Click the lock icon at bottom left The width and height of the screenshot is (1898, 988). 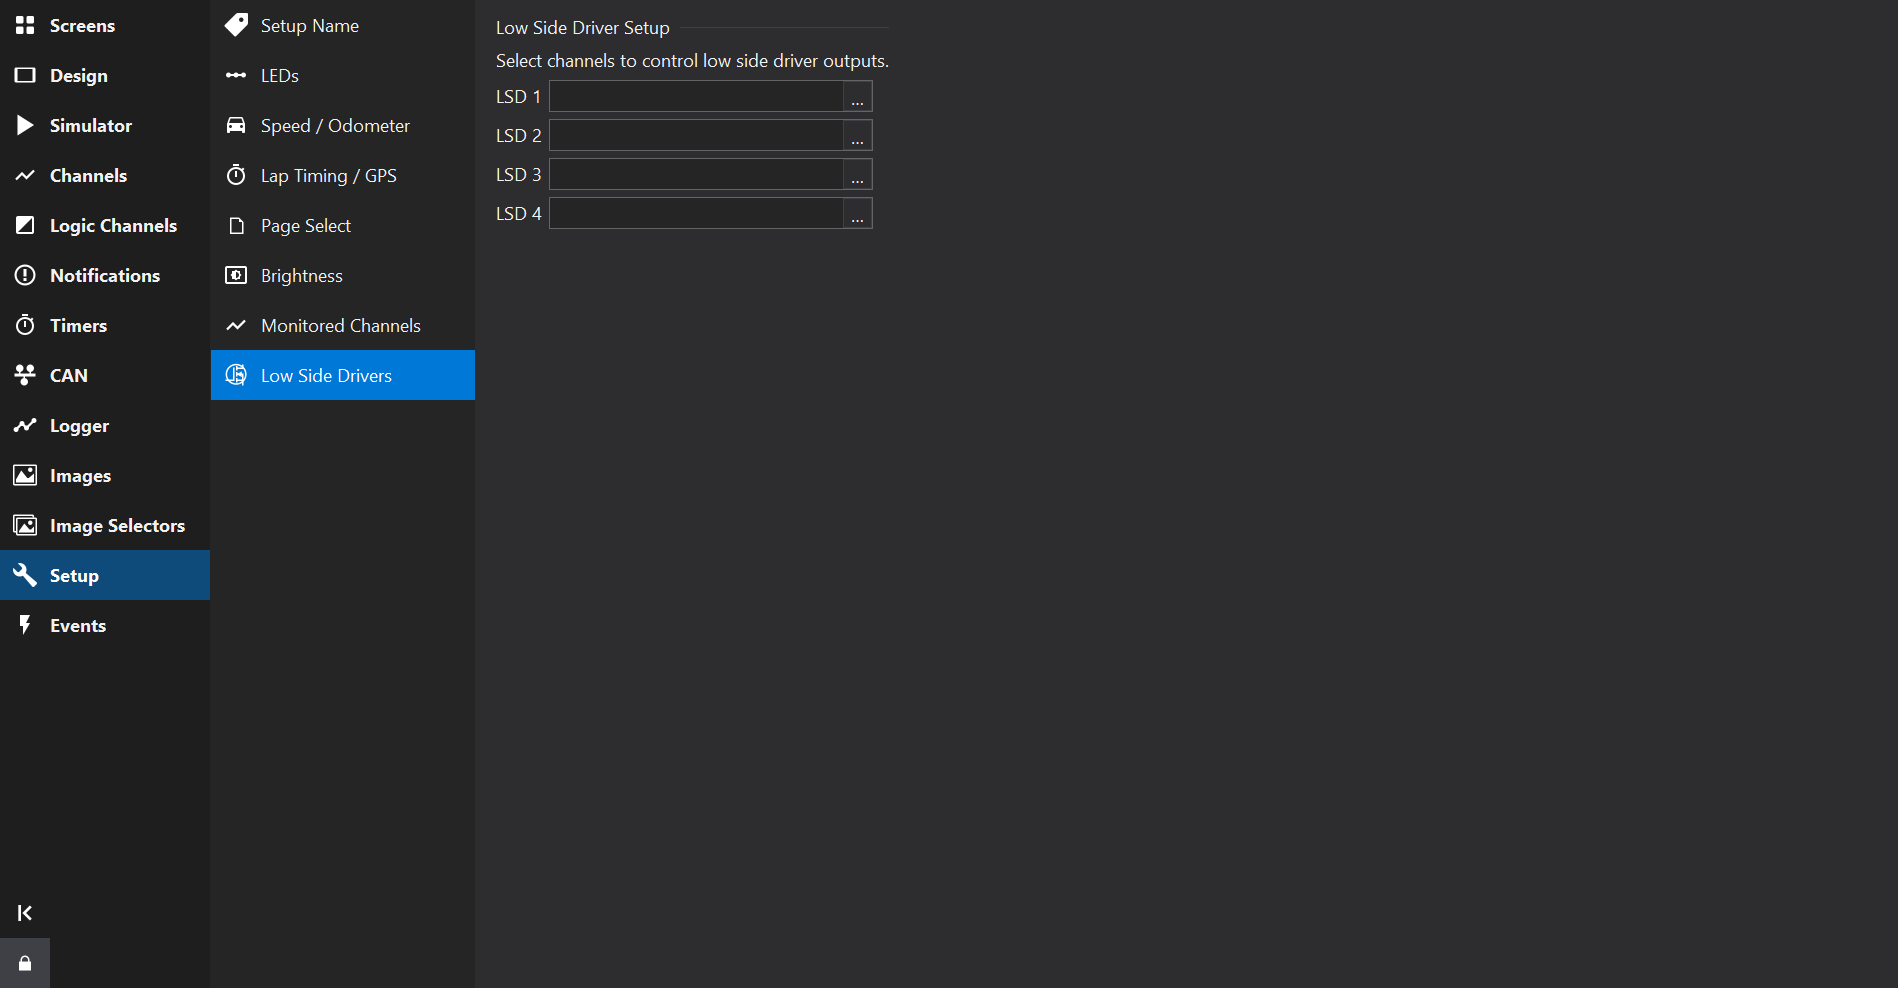coord(25,963)
